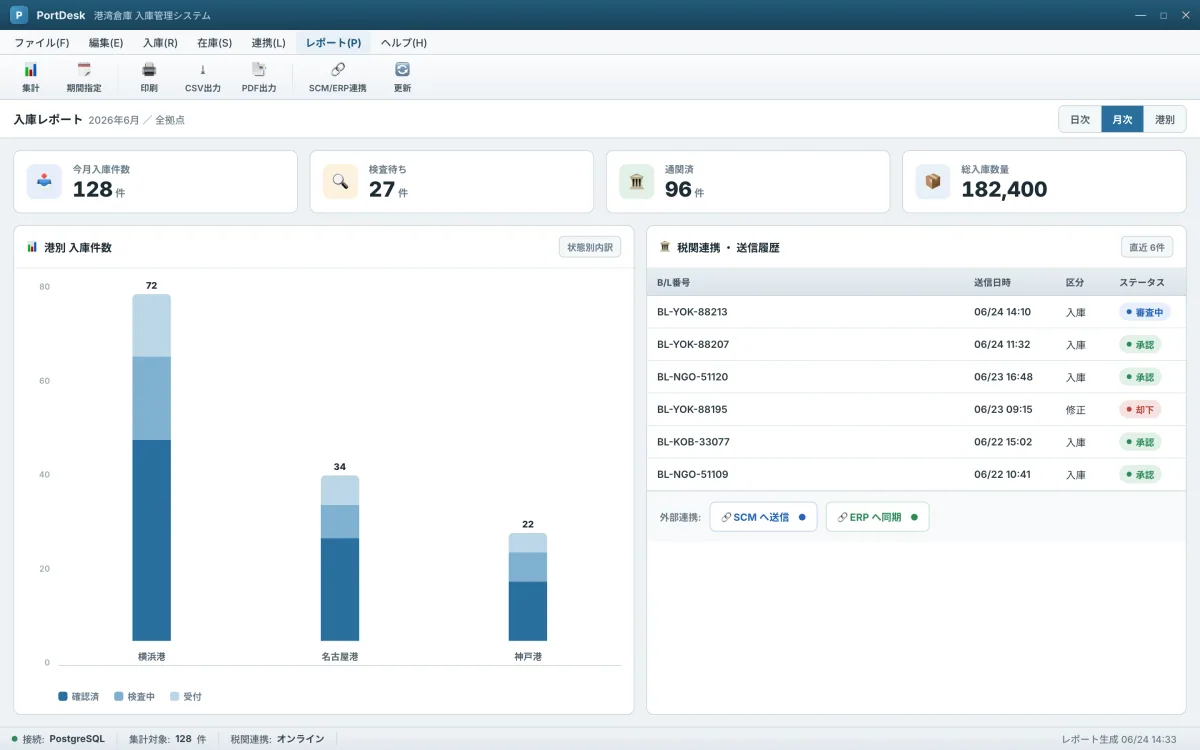The image size is (1200, 750).
Task: Click ERP へ同期 button
Action: [877, 517]
